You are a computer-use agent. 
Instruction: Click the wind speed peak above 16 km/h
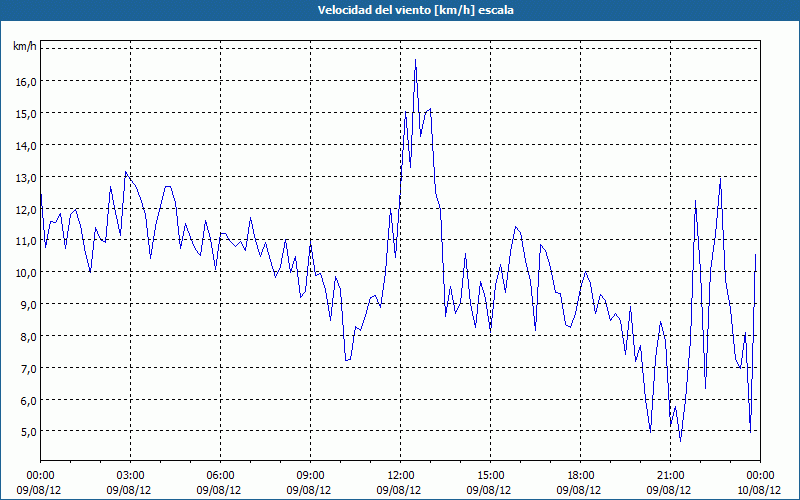click(x=415, y=60)
